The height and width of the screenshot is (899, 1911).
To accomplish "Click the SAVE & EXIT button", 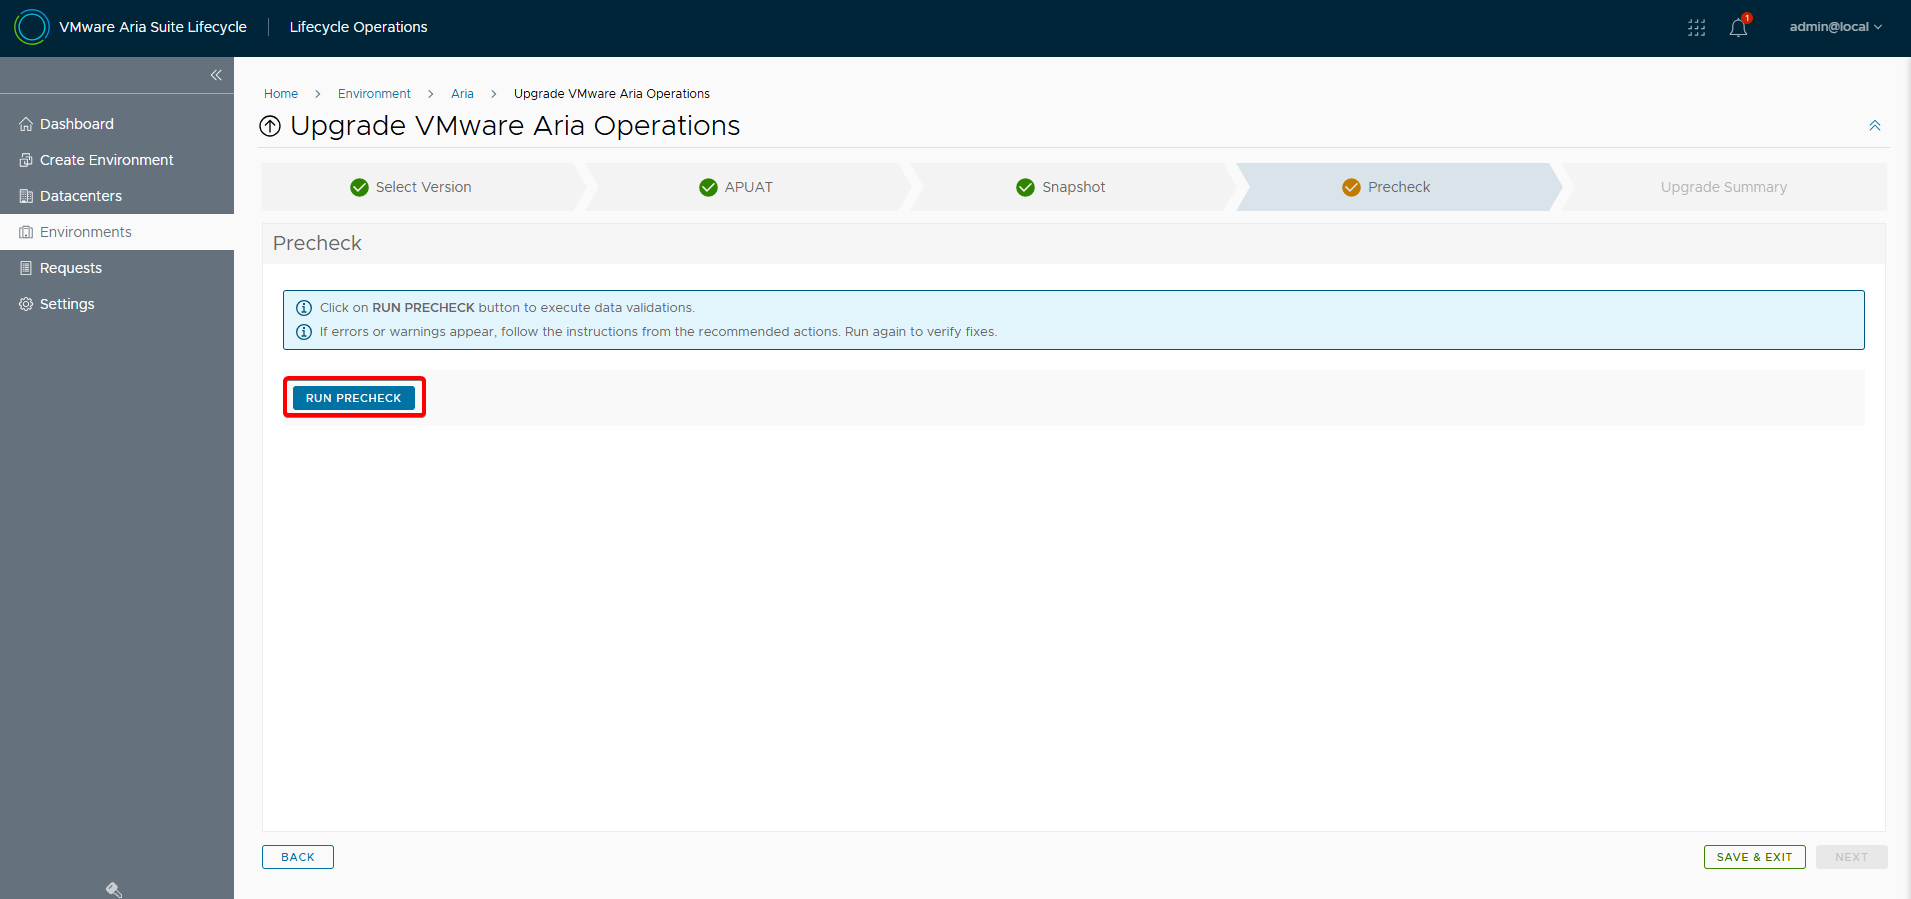I will click(x=1754, y=857).
